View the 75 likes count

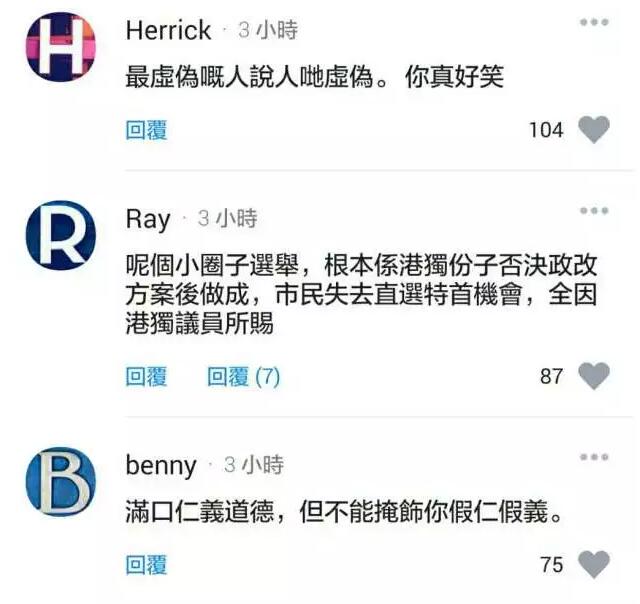551,565
